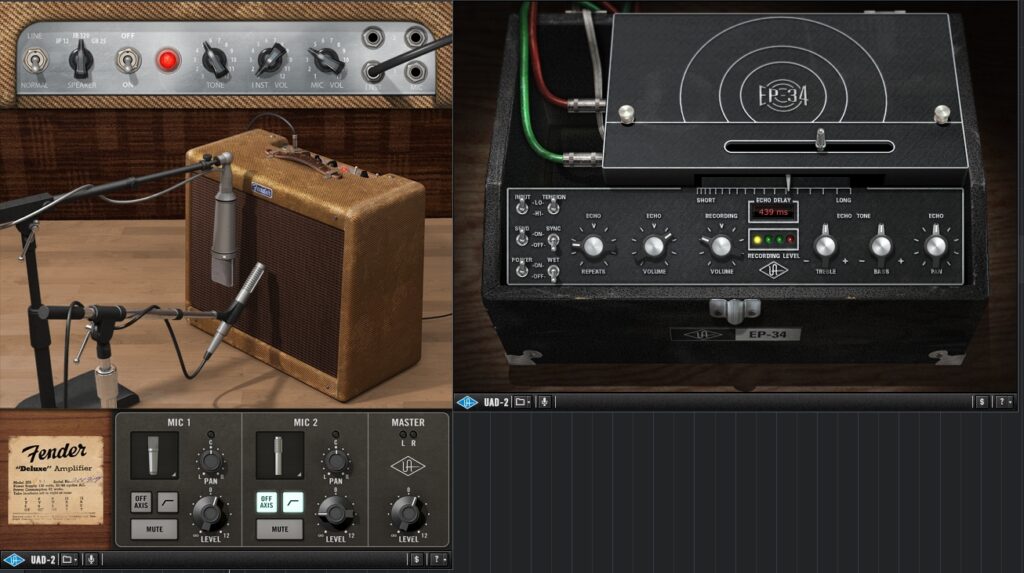The width and height of the screenshot is (1024, 573).
Task: Toggle the EP-34 Power On/Off switch
Action: pos(522,270)
